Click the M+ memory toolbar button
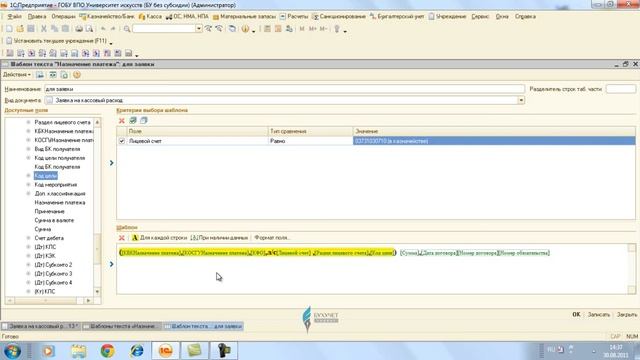 click(x=313, y=29)
